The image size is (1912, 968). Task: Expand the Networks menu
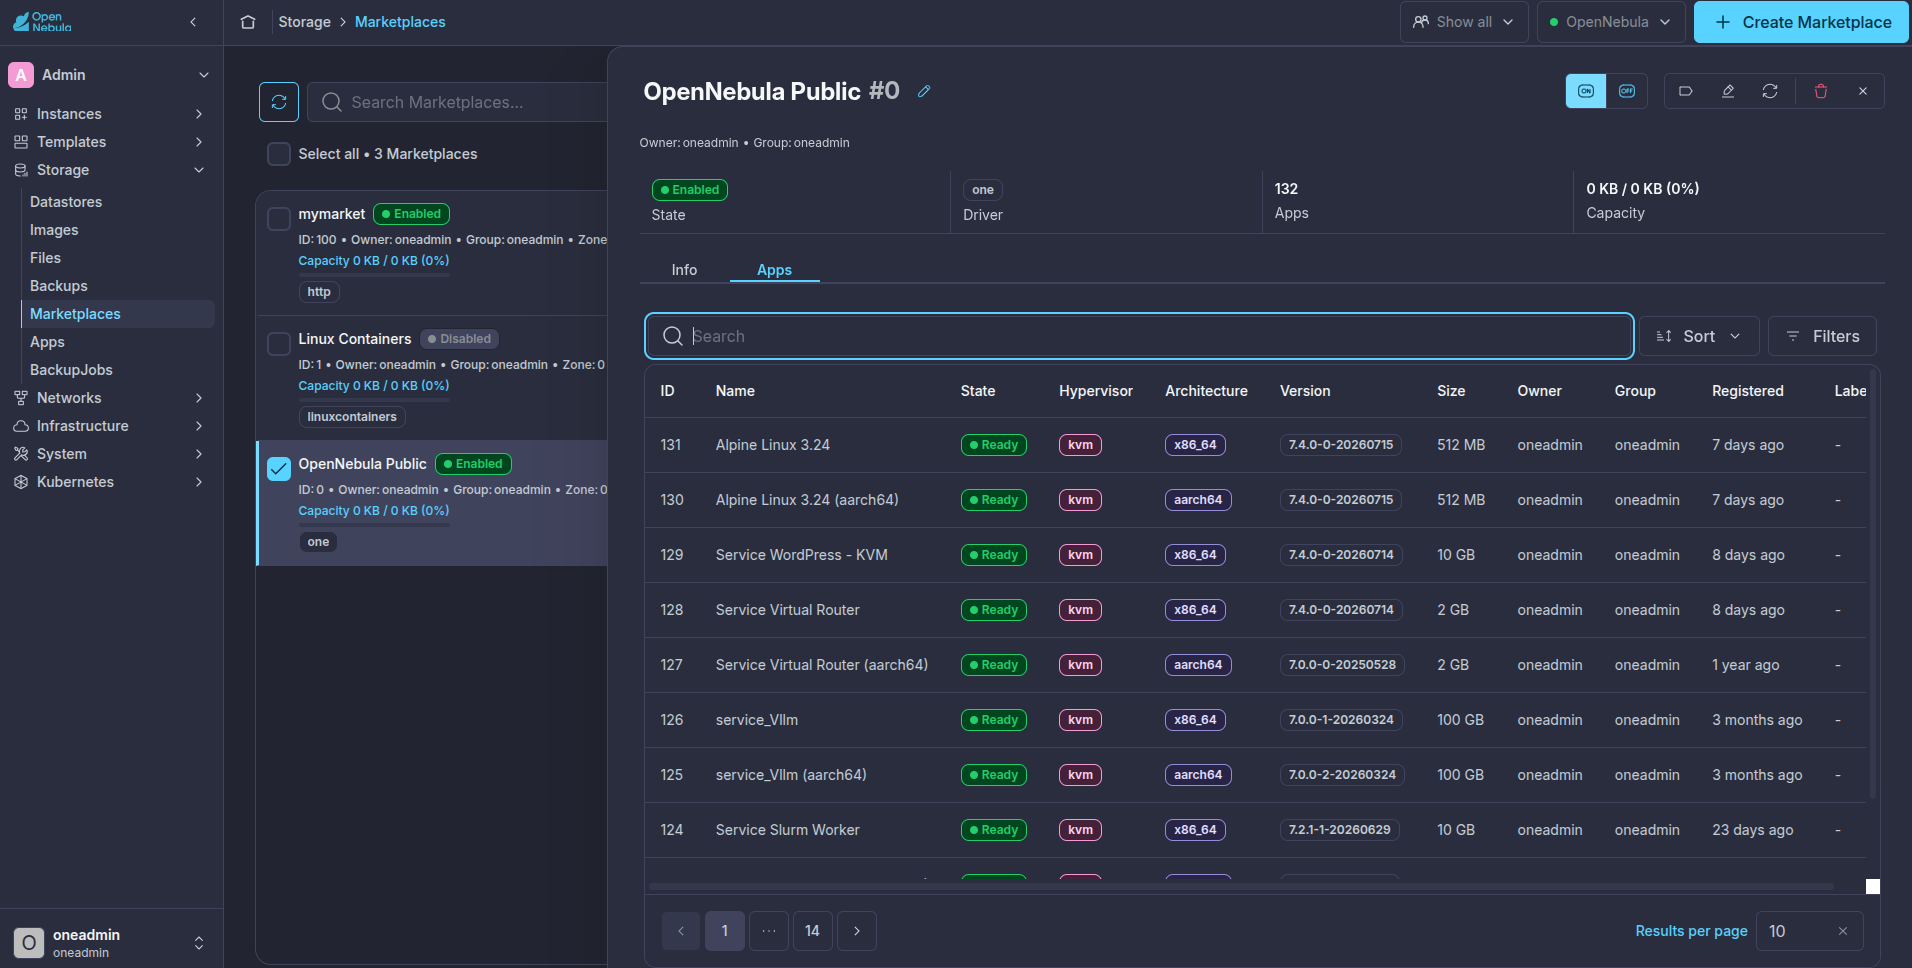199,398
